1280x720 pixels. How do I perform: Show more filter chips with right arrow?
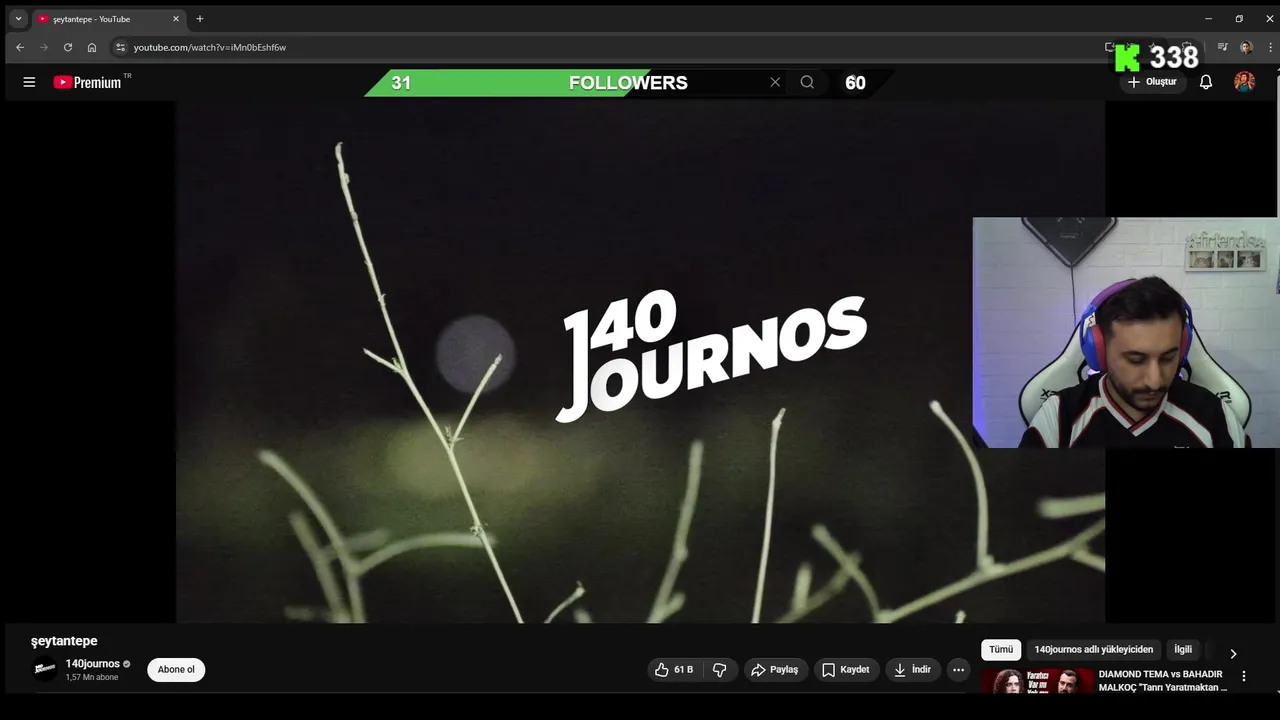click(1233, 653)
